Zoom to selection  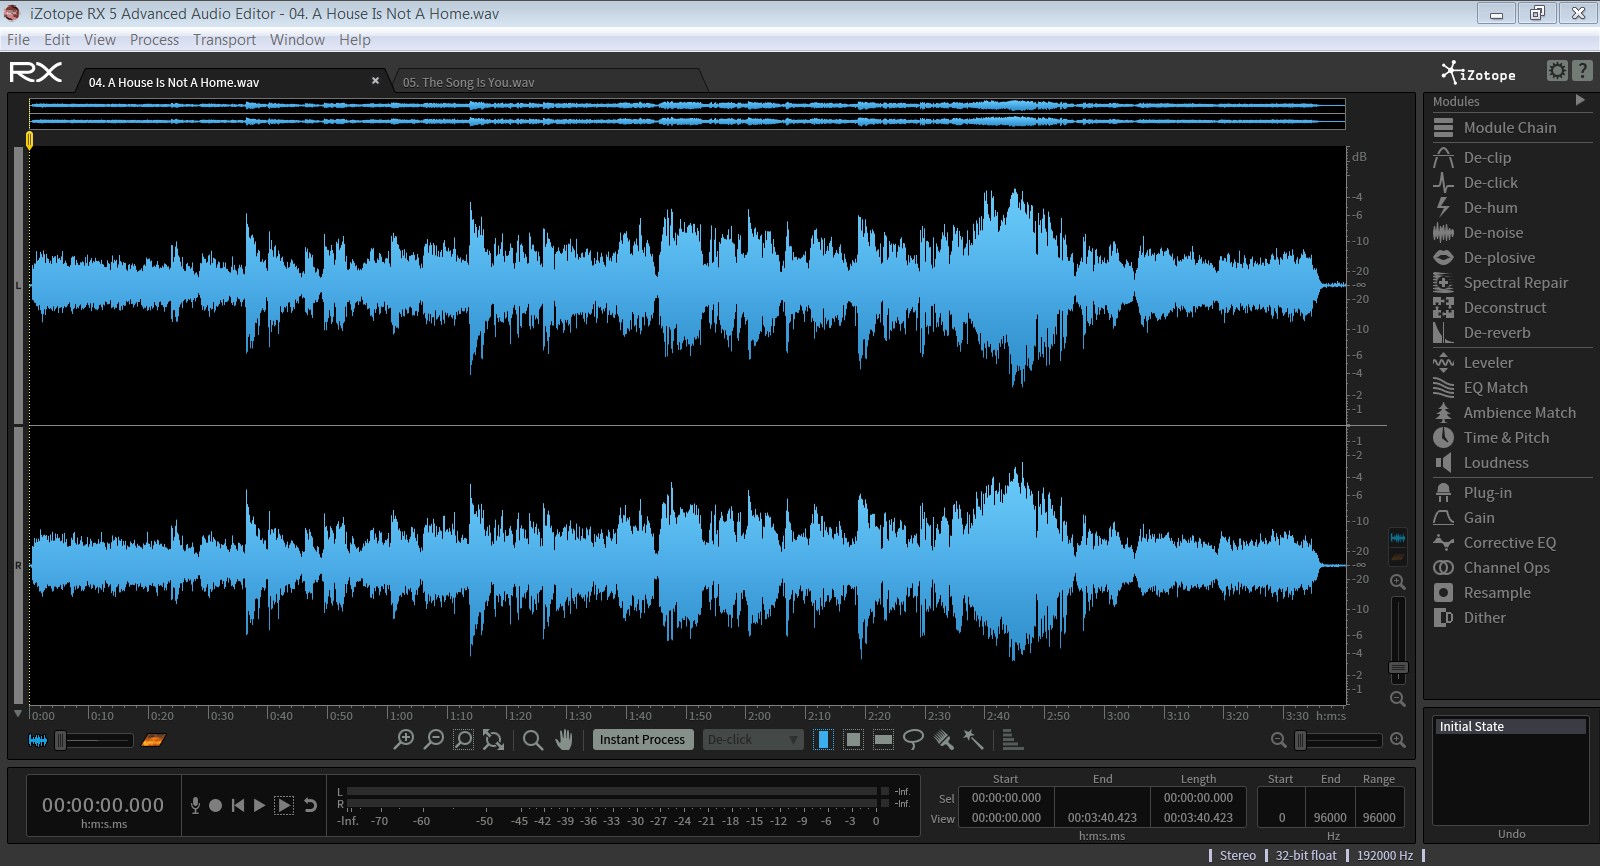point(464,740)
